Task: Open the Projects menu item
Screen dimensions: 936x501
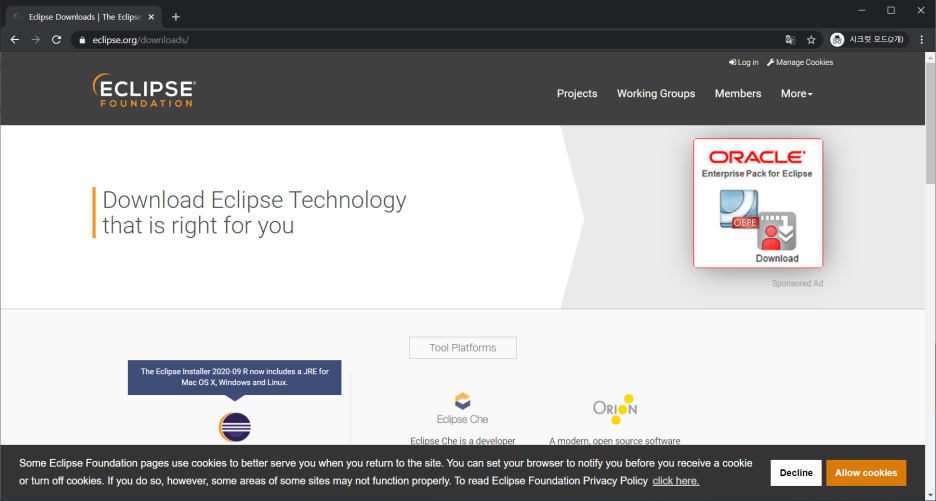Action: 577,93
